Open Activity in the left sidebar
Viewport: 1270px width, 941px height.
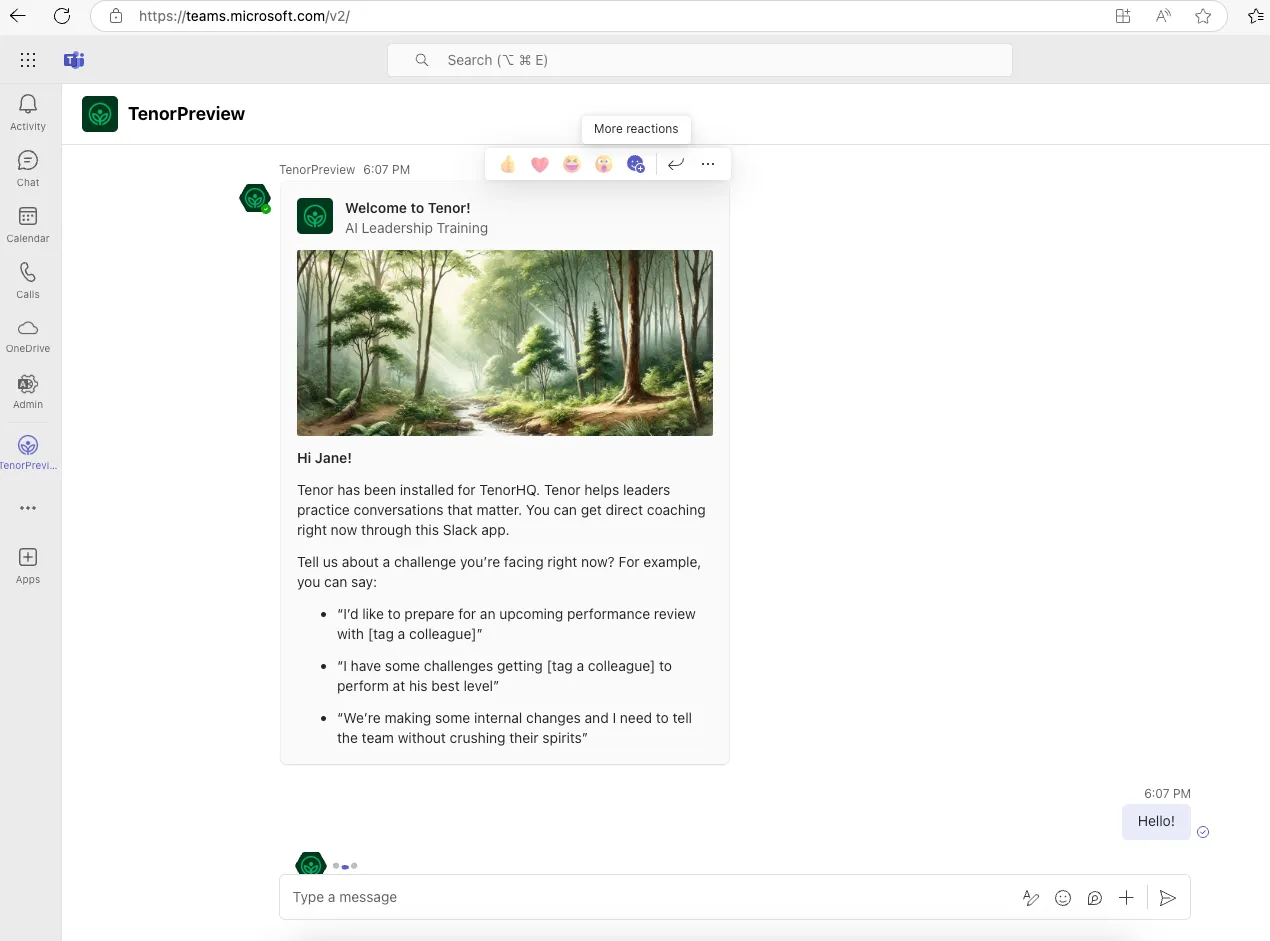(28, 112)
